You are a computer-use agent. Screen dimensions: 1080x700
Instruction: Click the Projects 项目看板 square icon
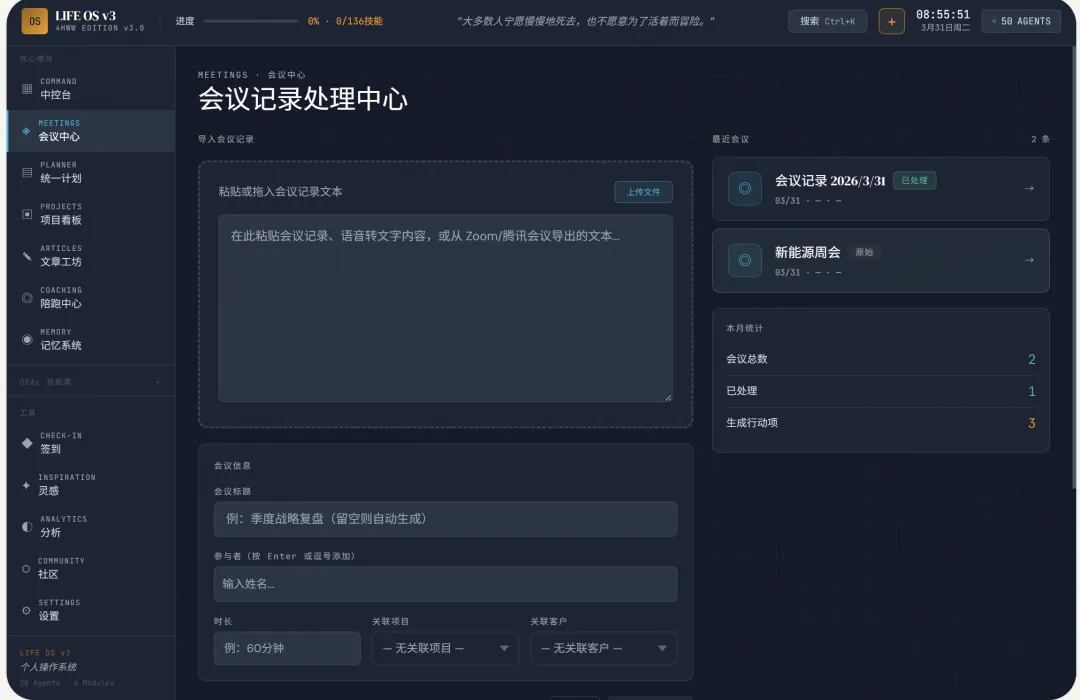[x=27, y=214]
